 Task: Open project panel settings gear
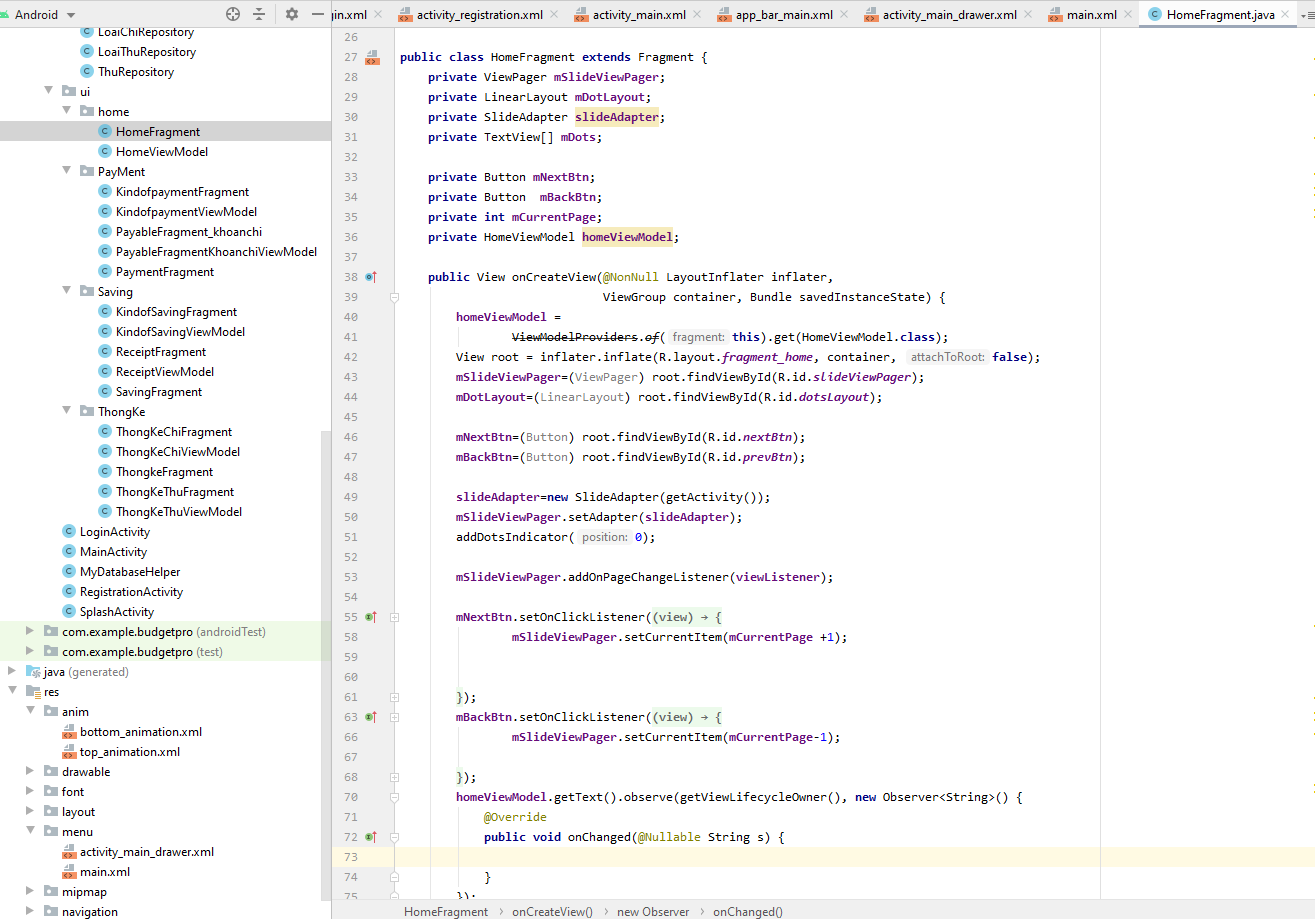point(292,14)
